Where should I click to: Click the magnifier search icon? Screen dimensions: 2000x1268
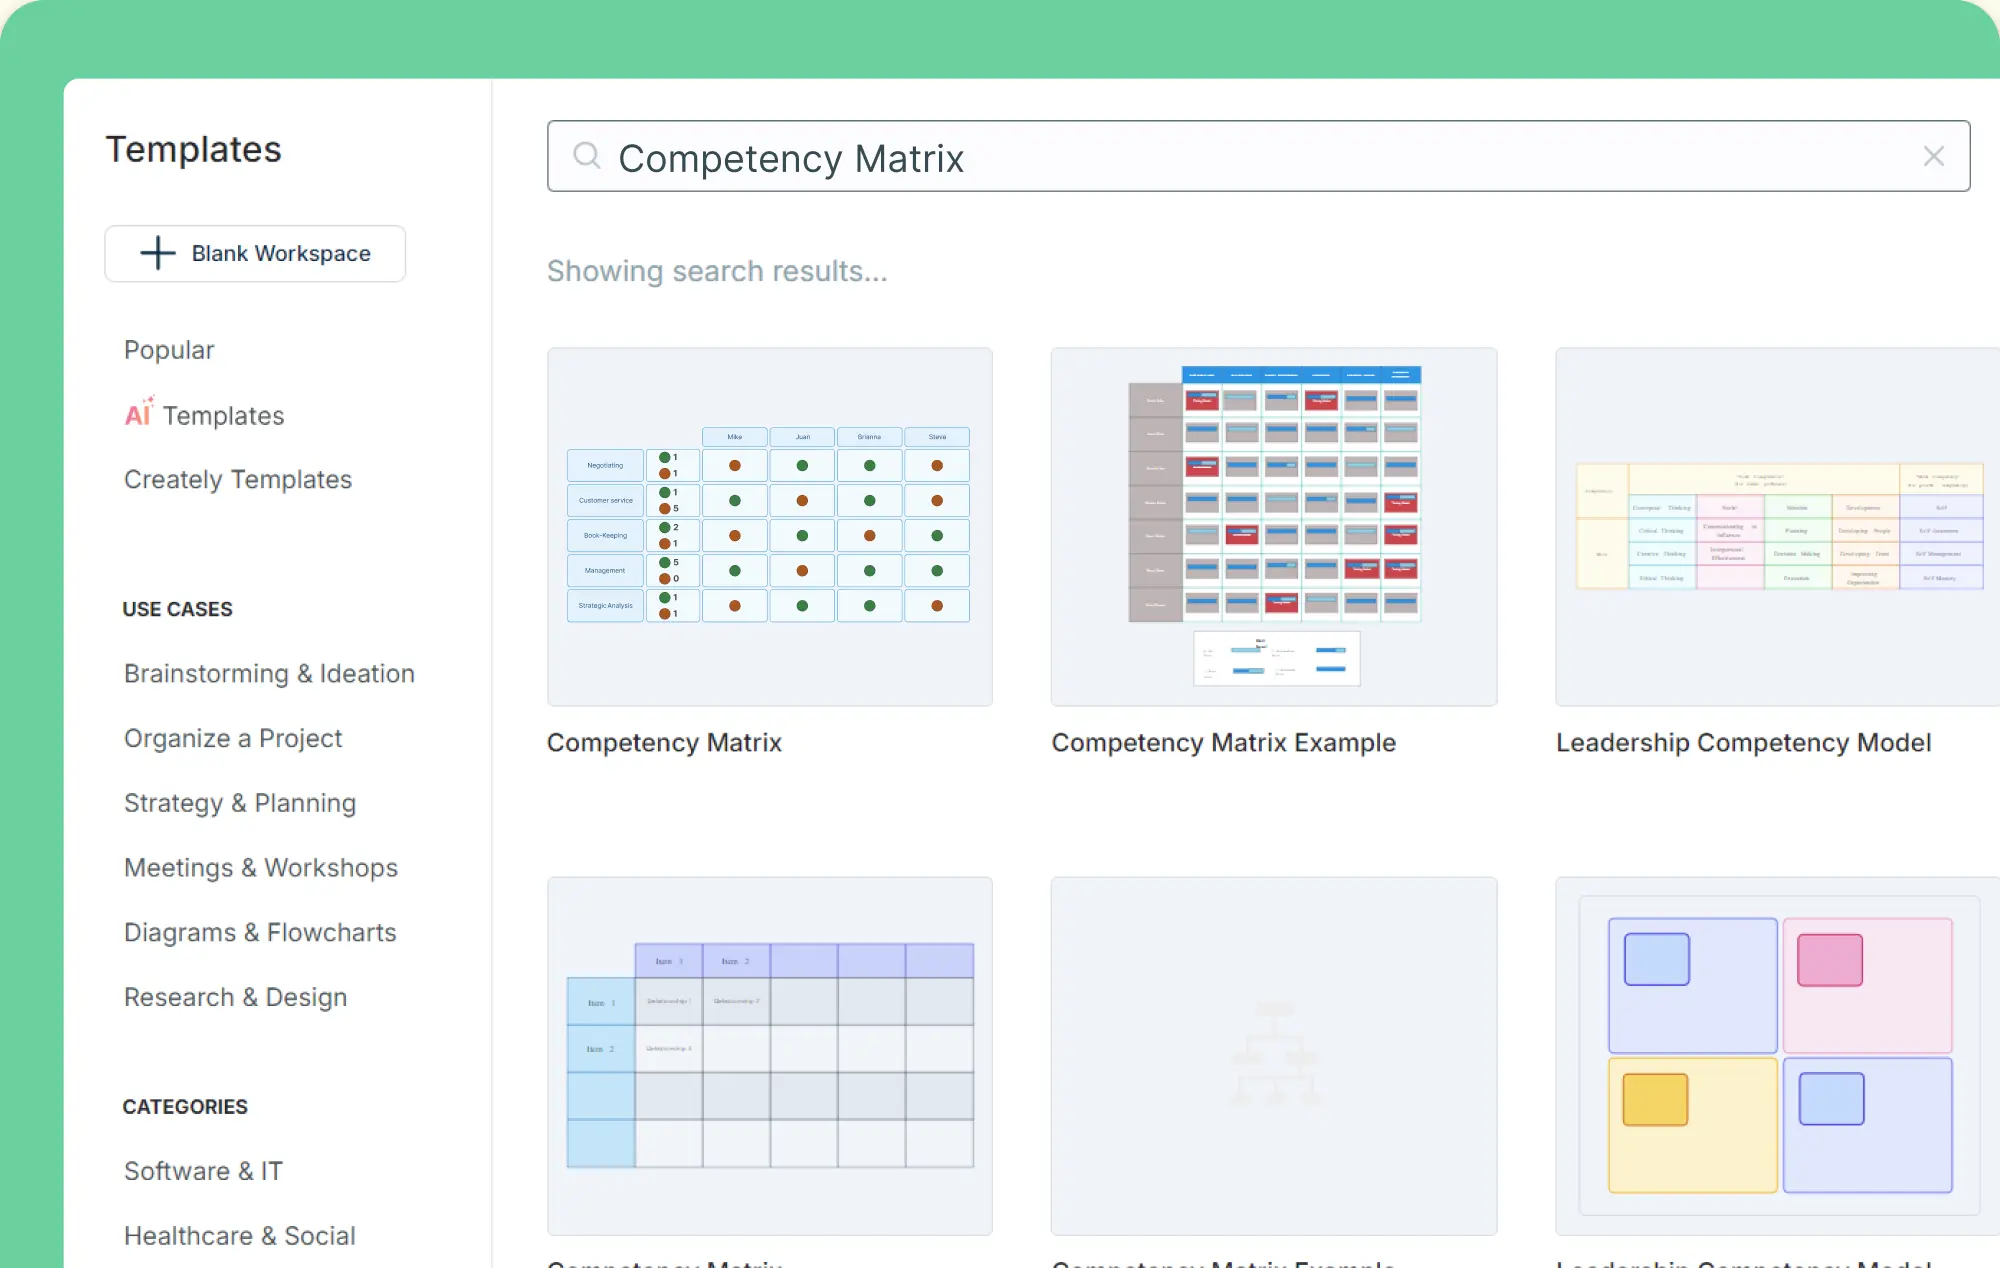tap(587, 156)
